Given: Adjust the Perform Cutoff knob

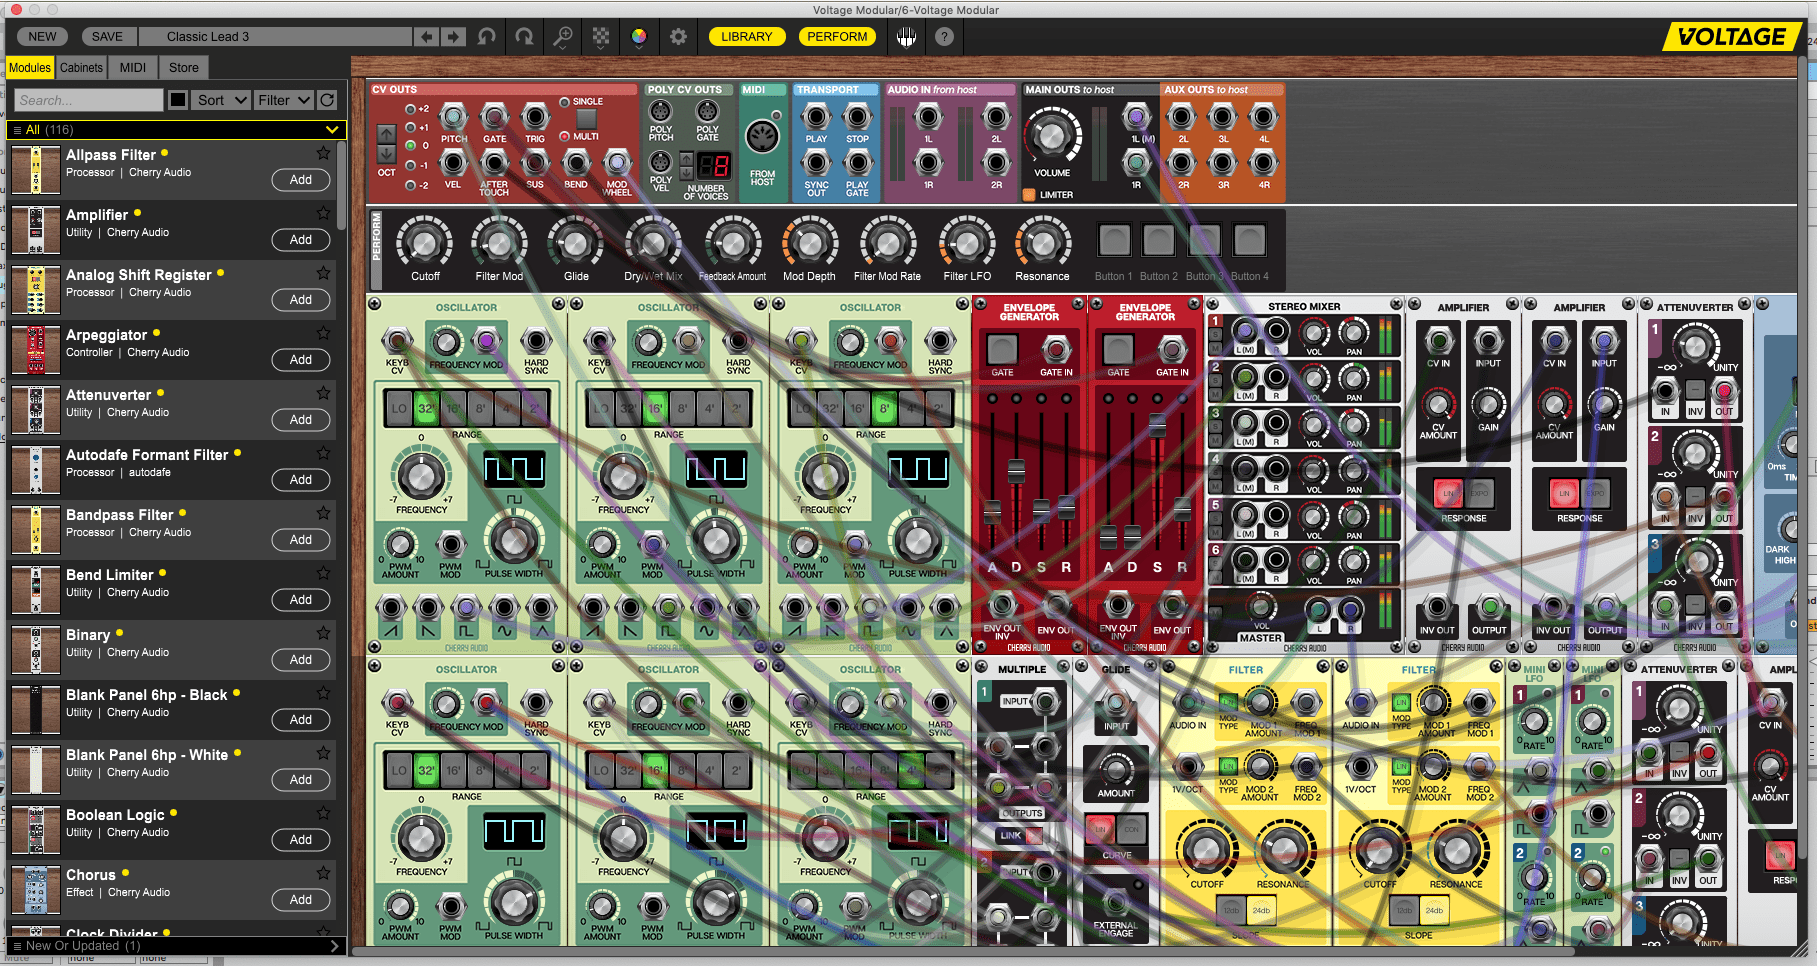Looking at the screenshot, I should click(425, 242).
